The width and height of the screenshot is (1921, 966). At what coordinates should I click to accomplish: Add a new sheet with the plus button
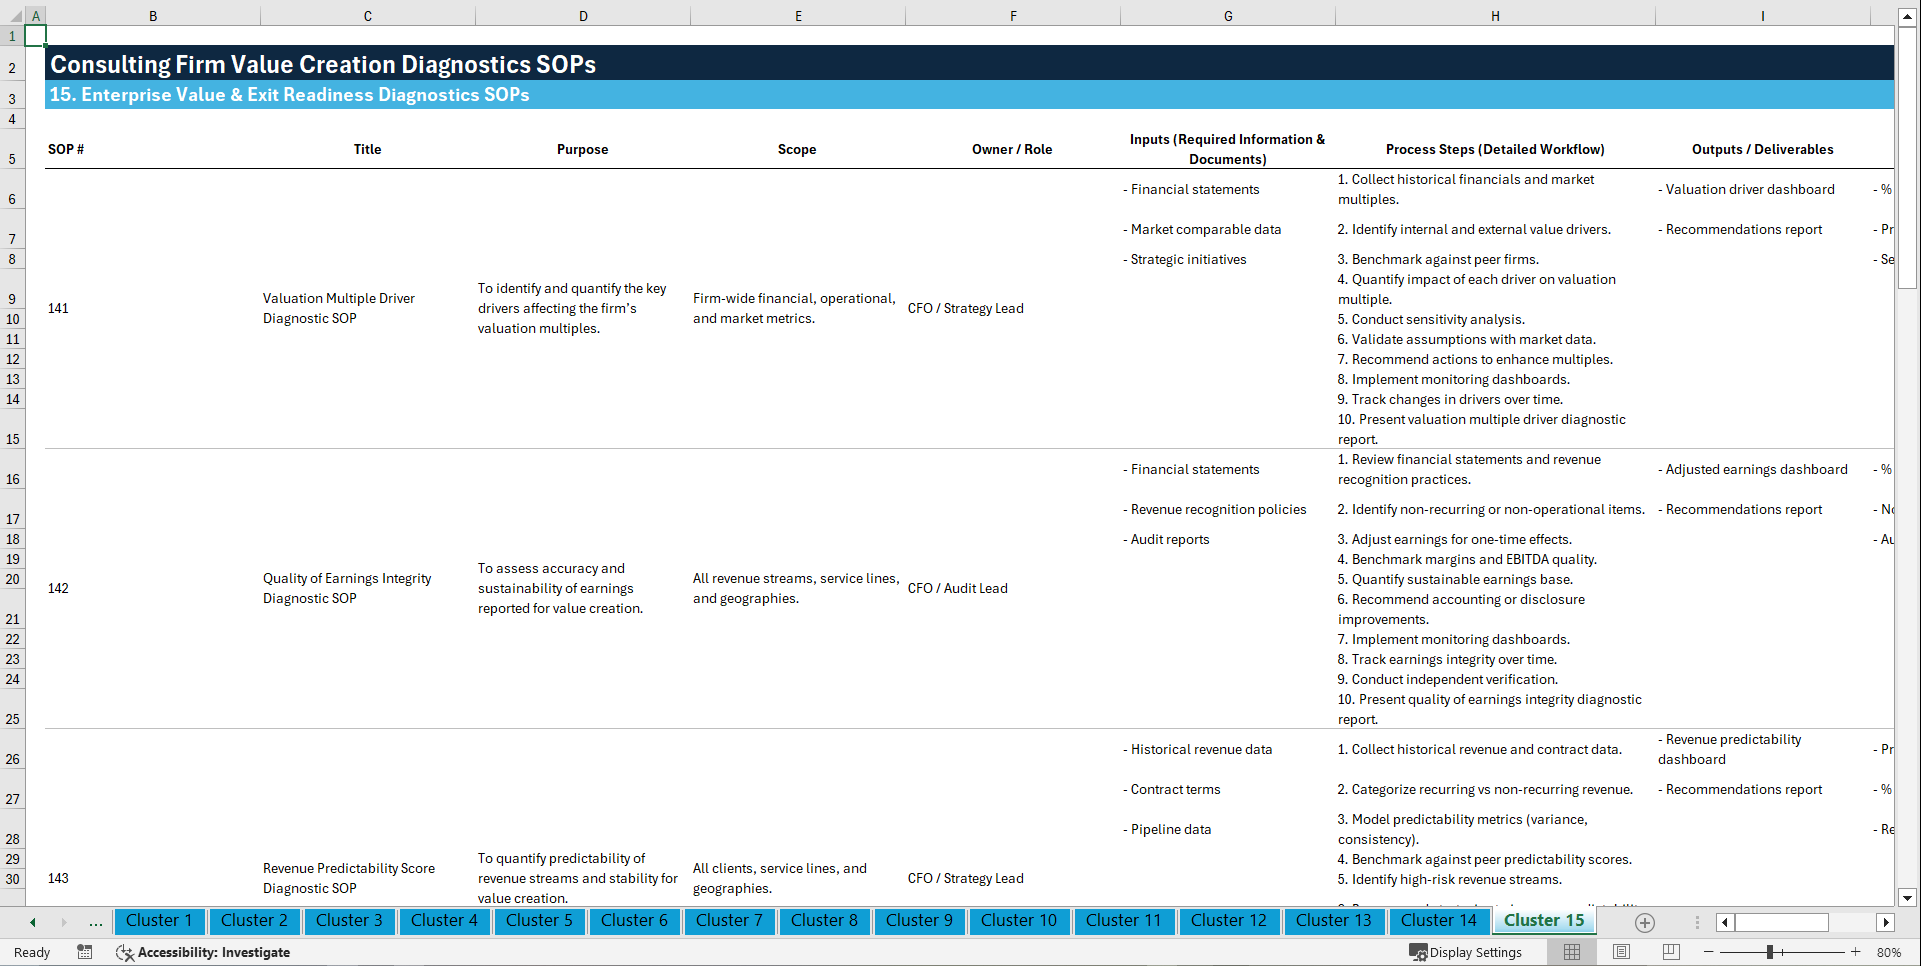click(x=1643, y=922)
